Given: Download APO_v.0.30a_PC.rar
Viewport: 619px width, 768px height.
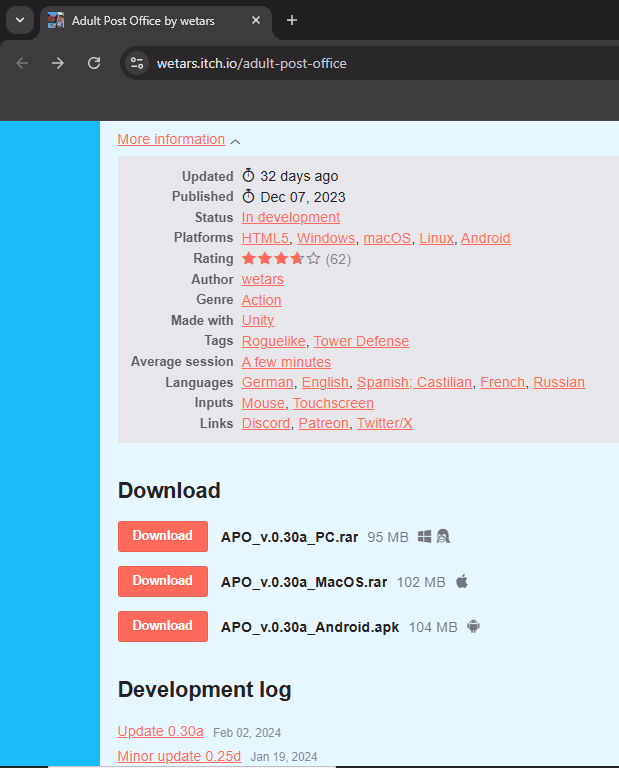Looking at the screenshot, I should click(162, 536).
